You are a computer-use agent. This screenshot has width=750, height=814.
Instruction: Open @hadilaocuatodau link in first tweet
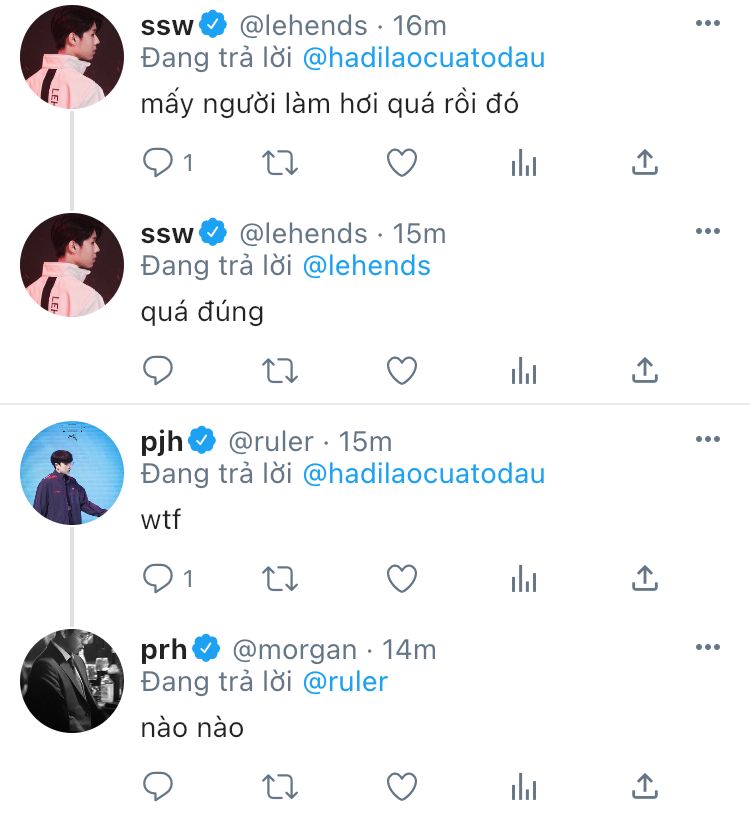(x=423, y=58)
